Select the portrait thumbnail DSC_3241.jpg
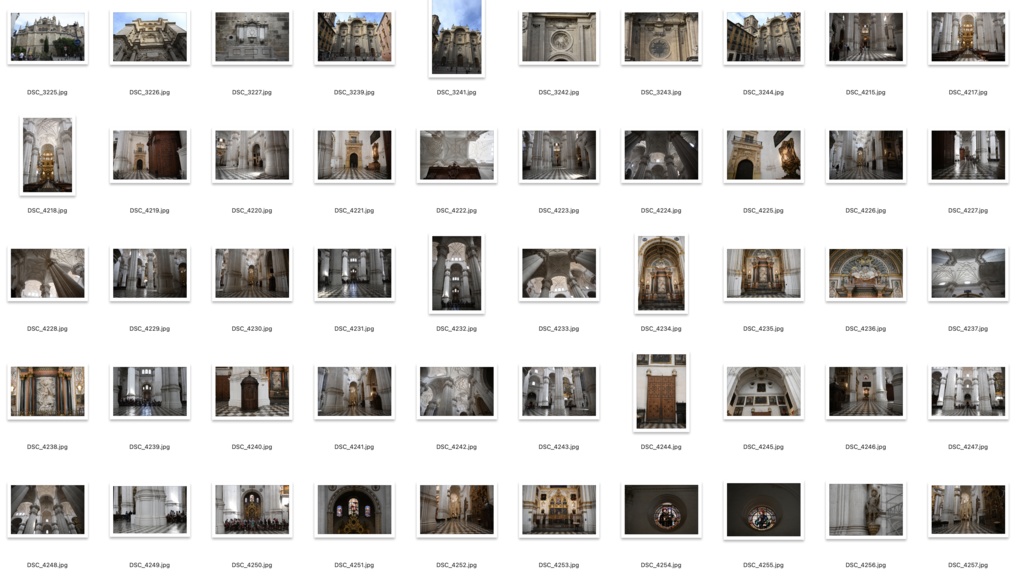 [x=456, y=37]
